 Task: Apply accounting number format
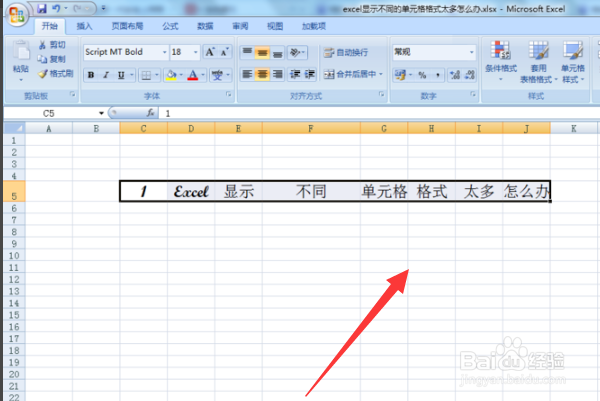[x=400, y=75]
